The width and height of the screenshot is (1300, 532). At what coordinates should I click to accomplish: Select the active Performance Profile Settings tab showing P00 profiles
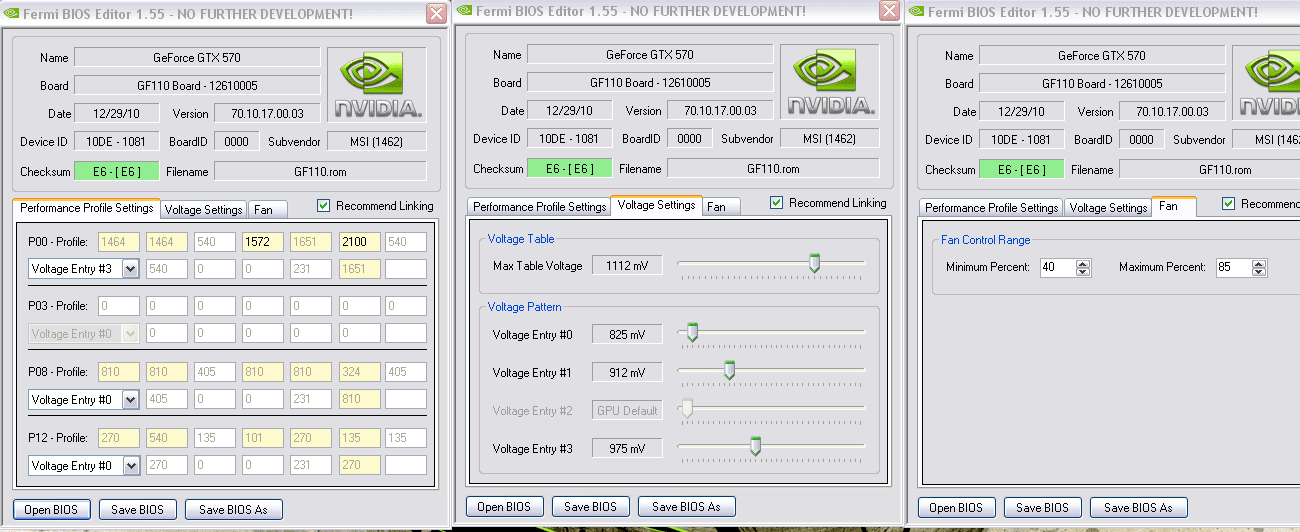click(x=87, y=208)
